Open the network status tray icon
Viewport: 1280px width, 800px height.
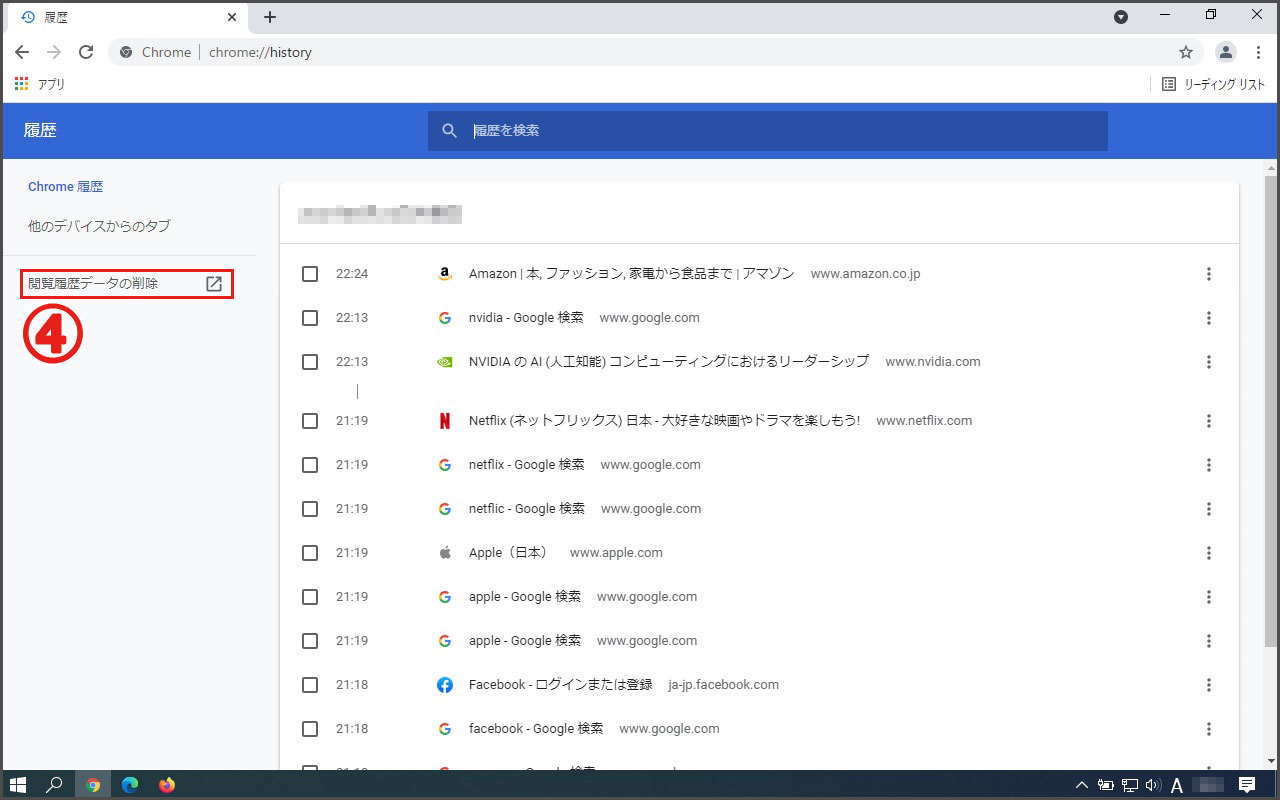coord(1130,785)
